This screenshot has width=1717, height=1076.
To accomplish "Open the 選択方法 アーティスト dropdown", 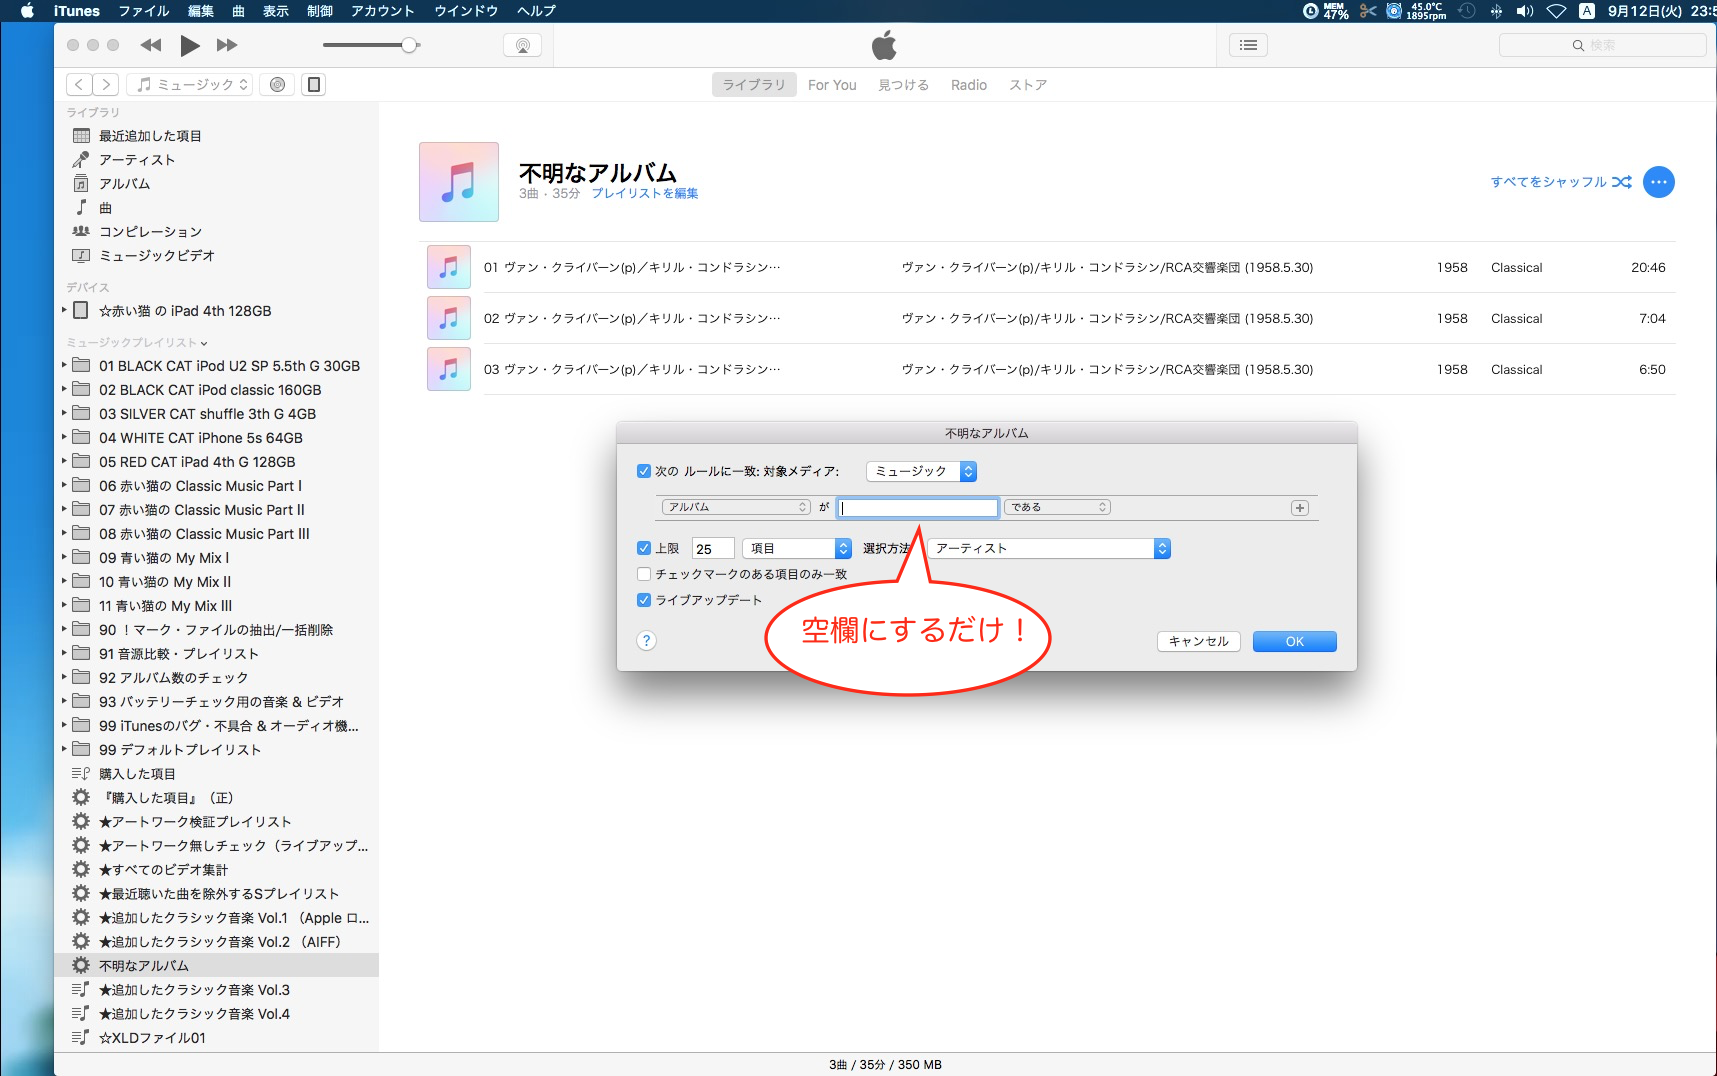I will point(1049,548).
